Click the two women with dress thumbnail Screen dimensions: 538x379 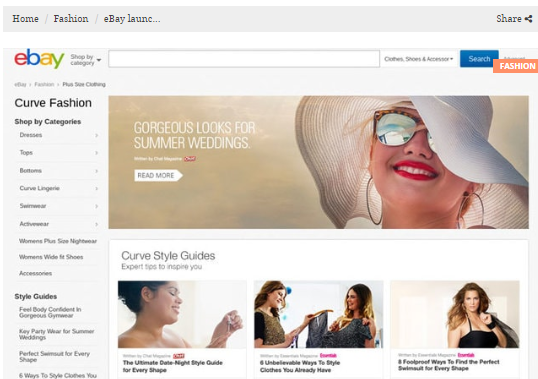318,314
